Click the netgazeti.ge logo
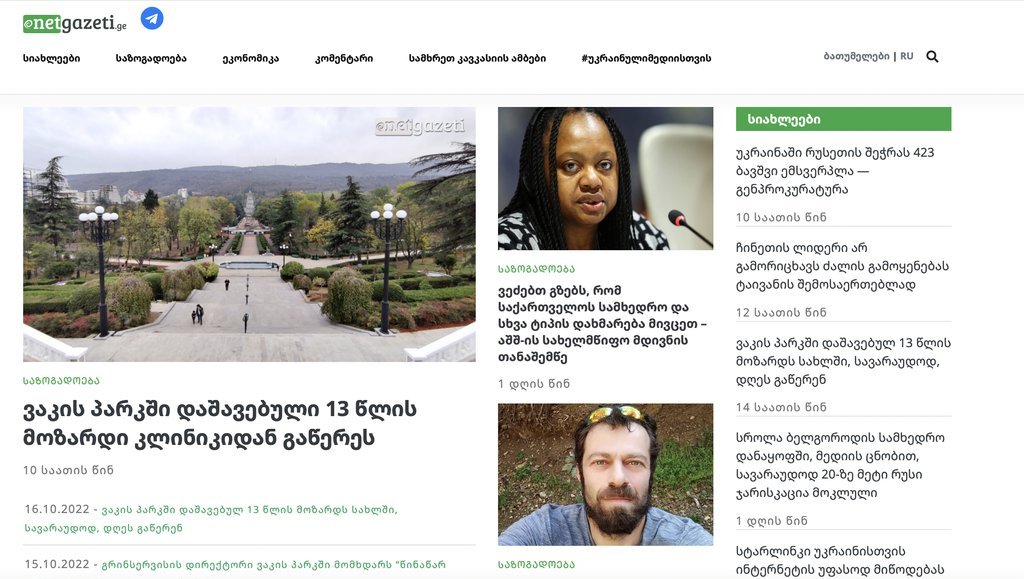Viewport: 1024px width, 579px height. [x=74, y=23]
